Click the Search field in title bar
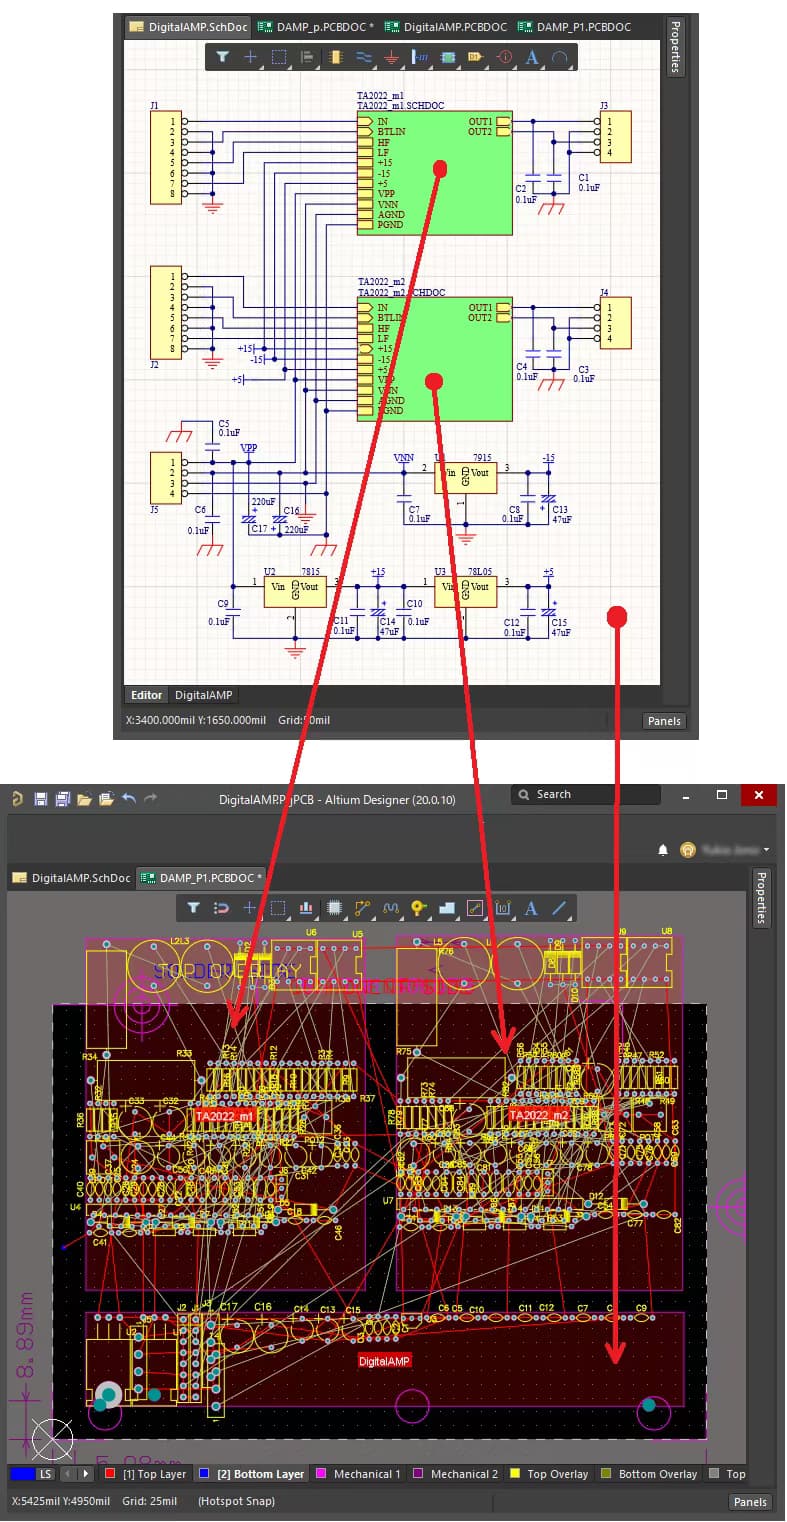 (x=586, y=795)
